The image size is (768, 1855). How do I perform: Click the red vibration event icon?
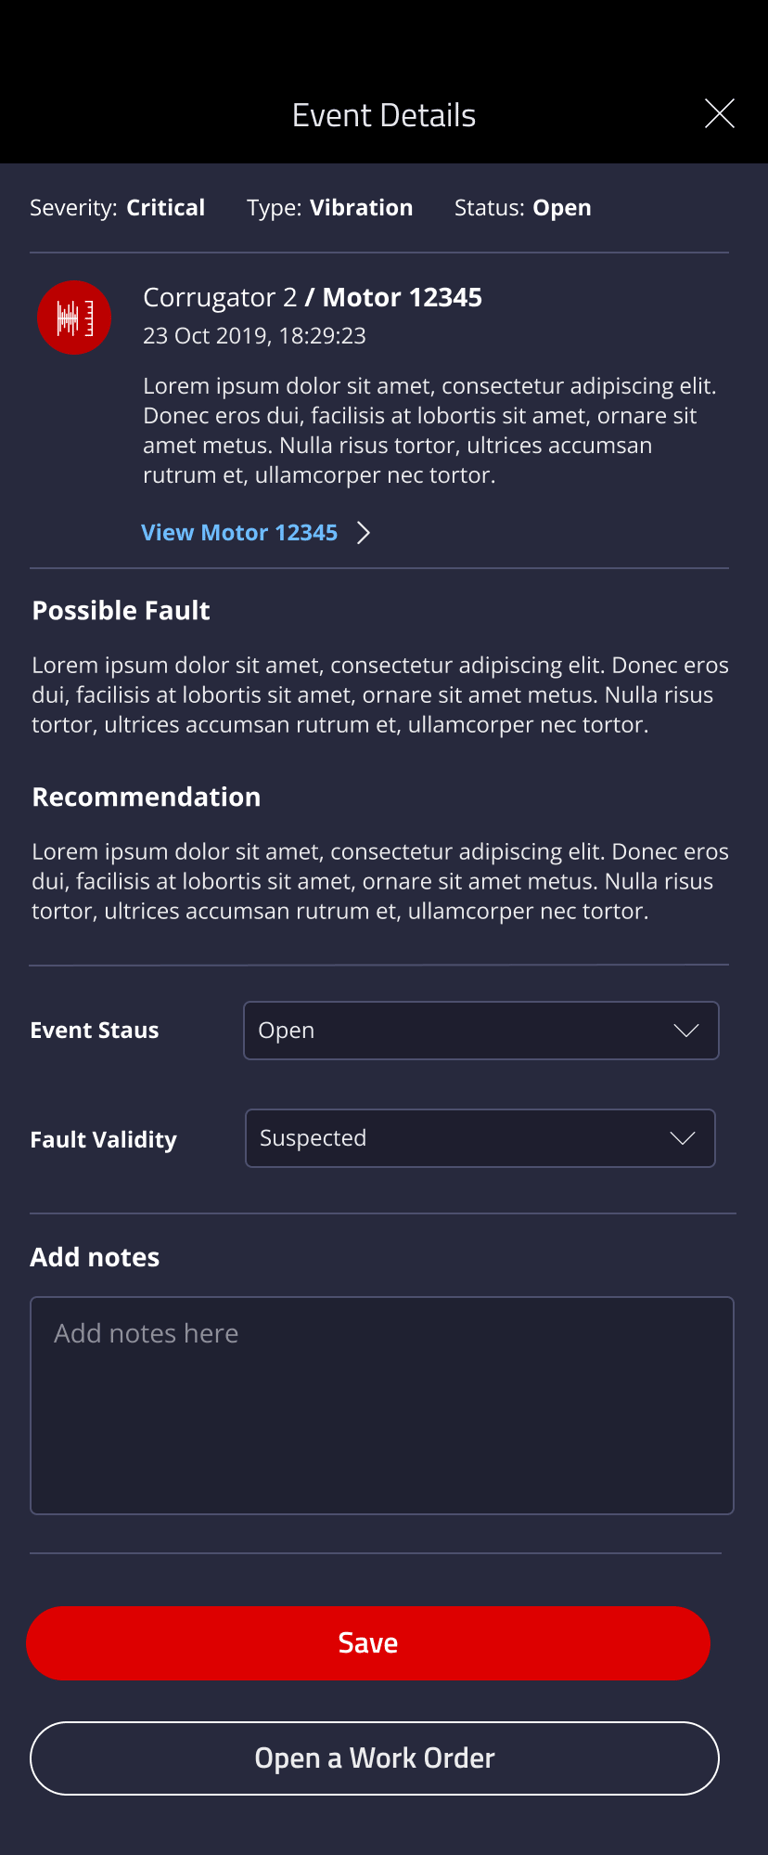pyautogui.click(x=74, y=318)
